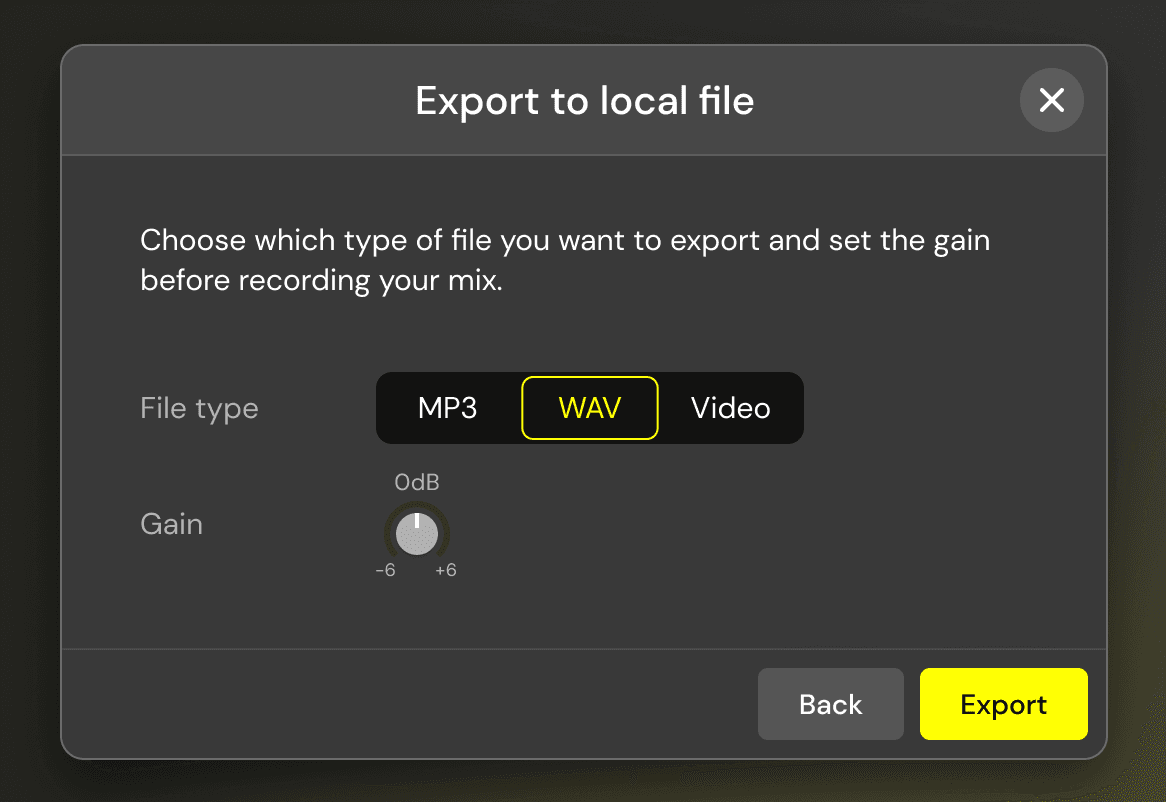This screenshot has width=1166, height=802.
Task: Go Back to the previous step
Action: point(831,704)
